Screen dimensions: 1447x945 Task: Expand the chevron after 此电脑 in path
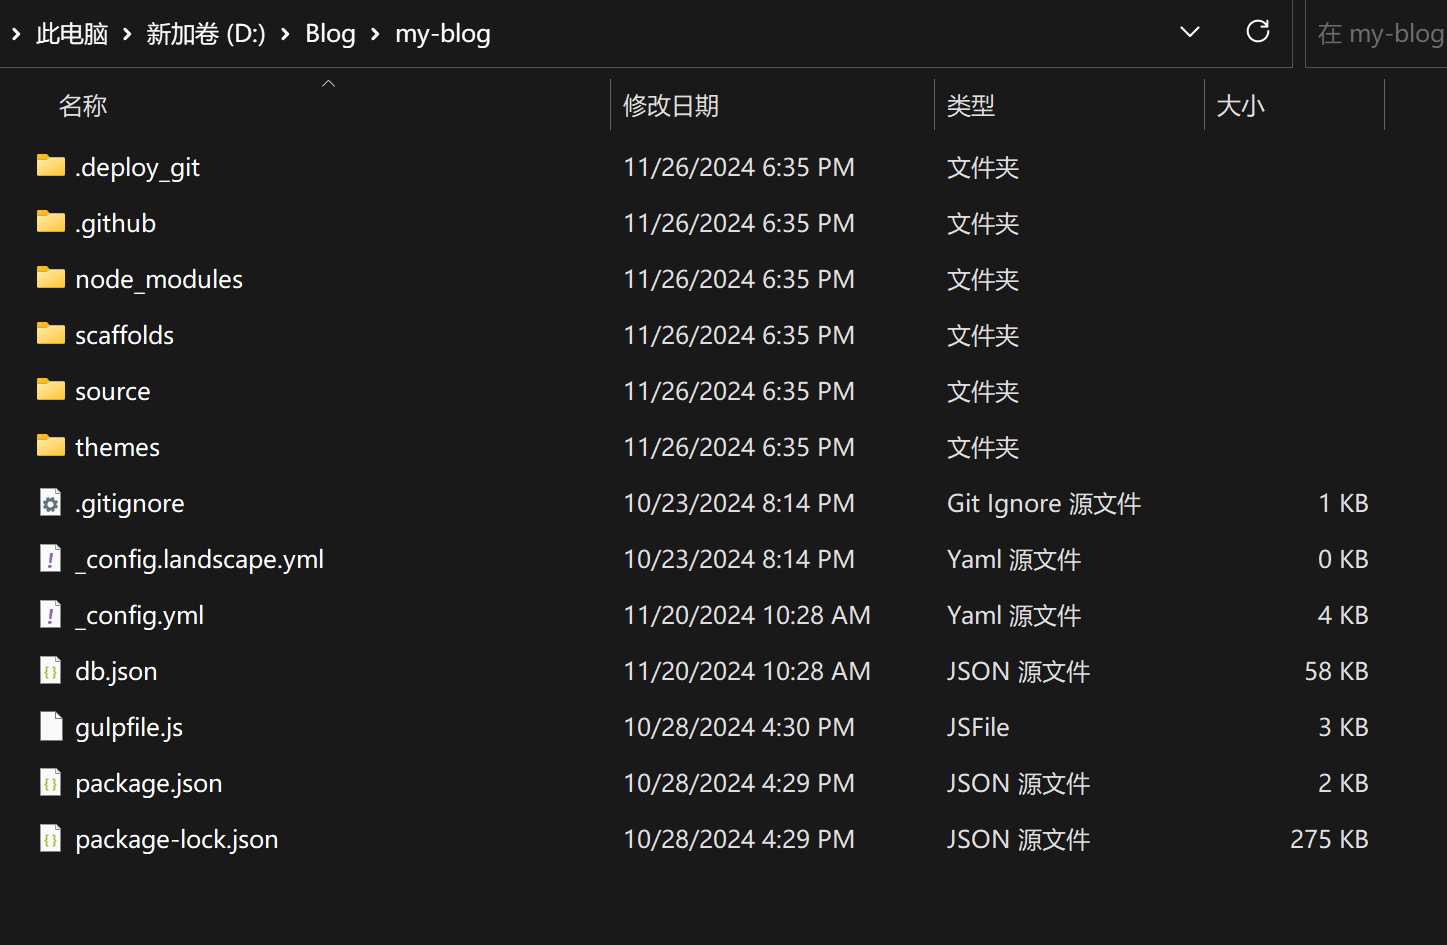127,34
